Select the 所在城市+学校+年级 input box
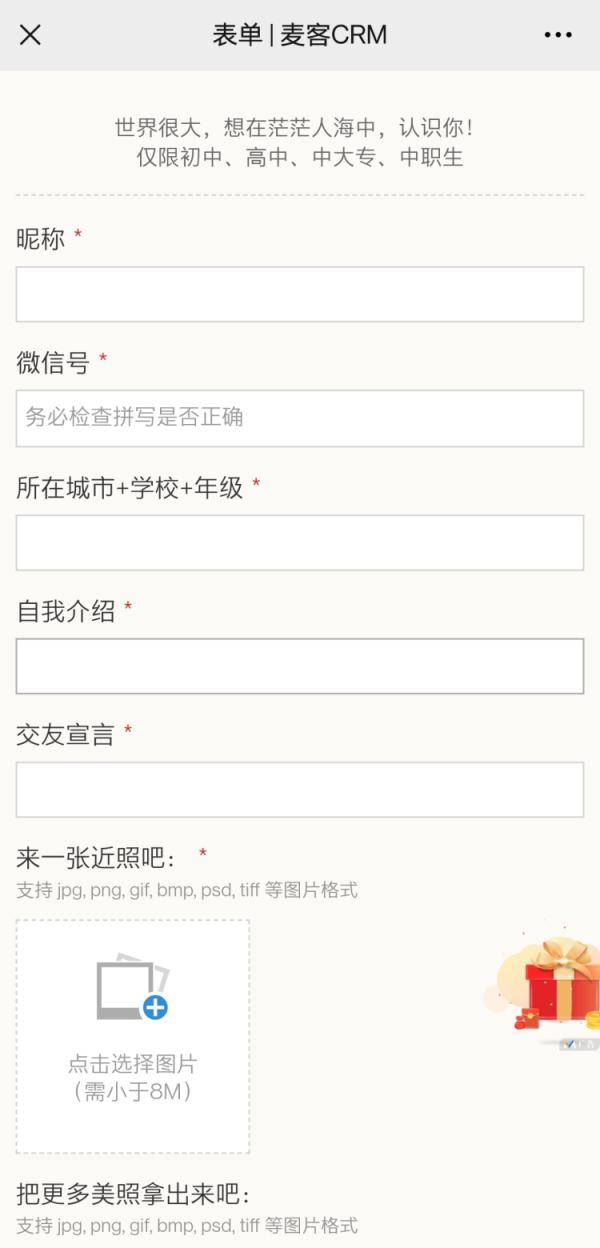 [300, 541]
